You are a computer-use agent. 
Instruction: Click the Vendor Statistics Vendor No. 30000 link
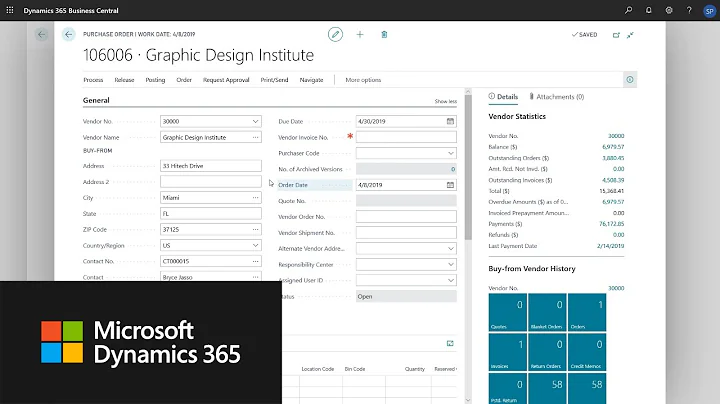pyautogui.click(x=616, y=136)
